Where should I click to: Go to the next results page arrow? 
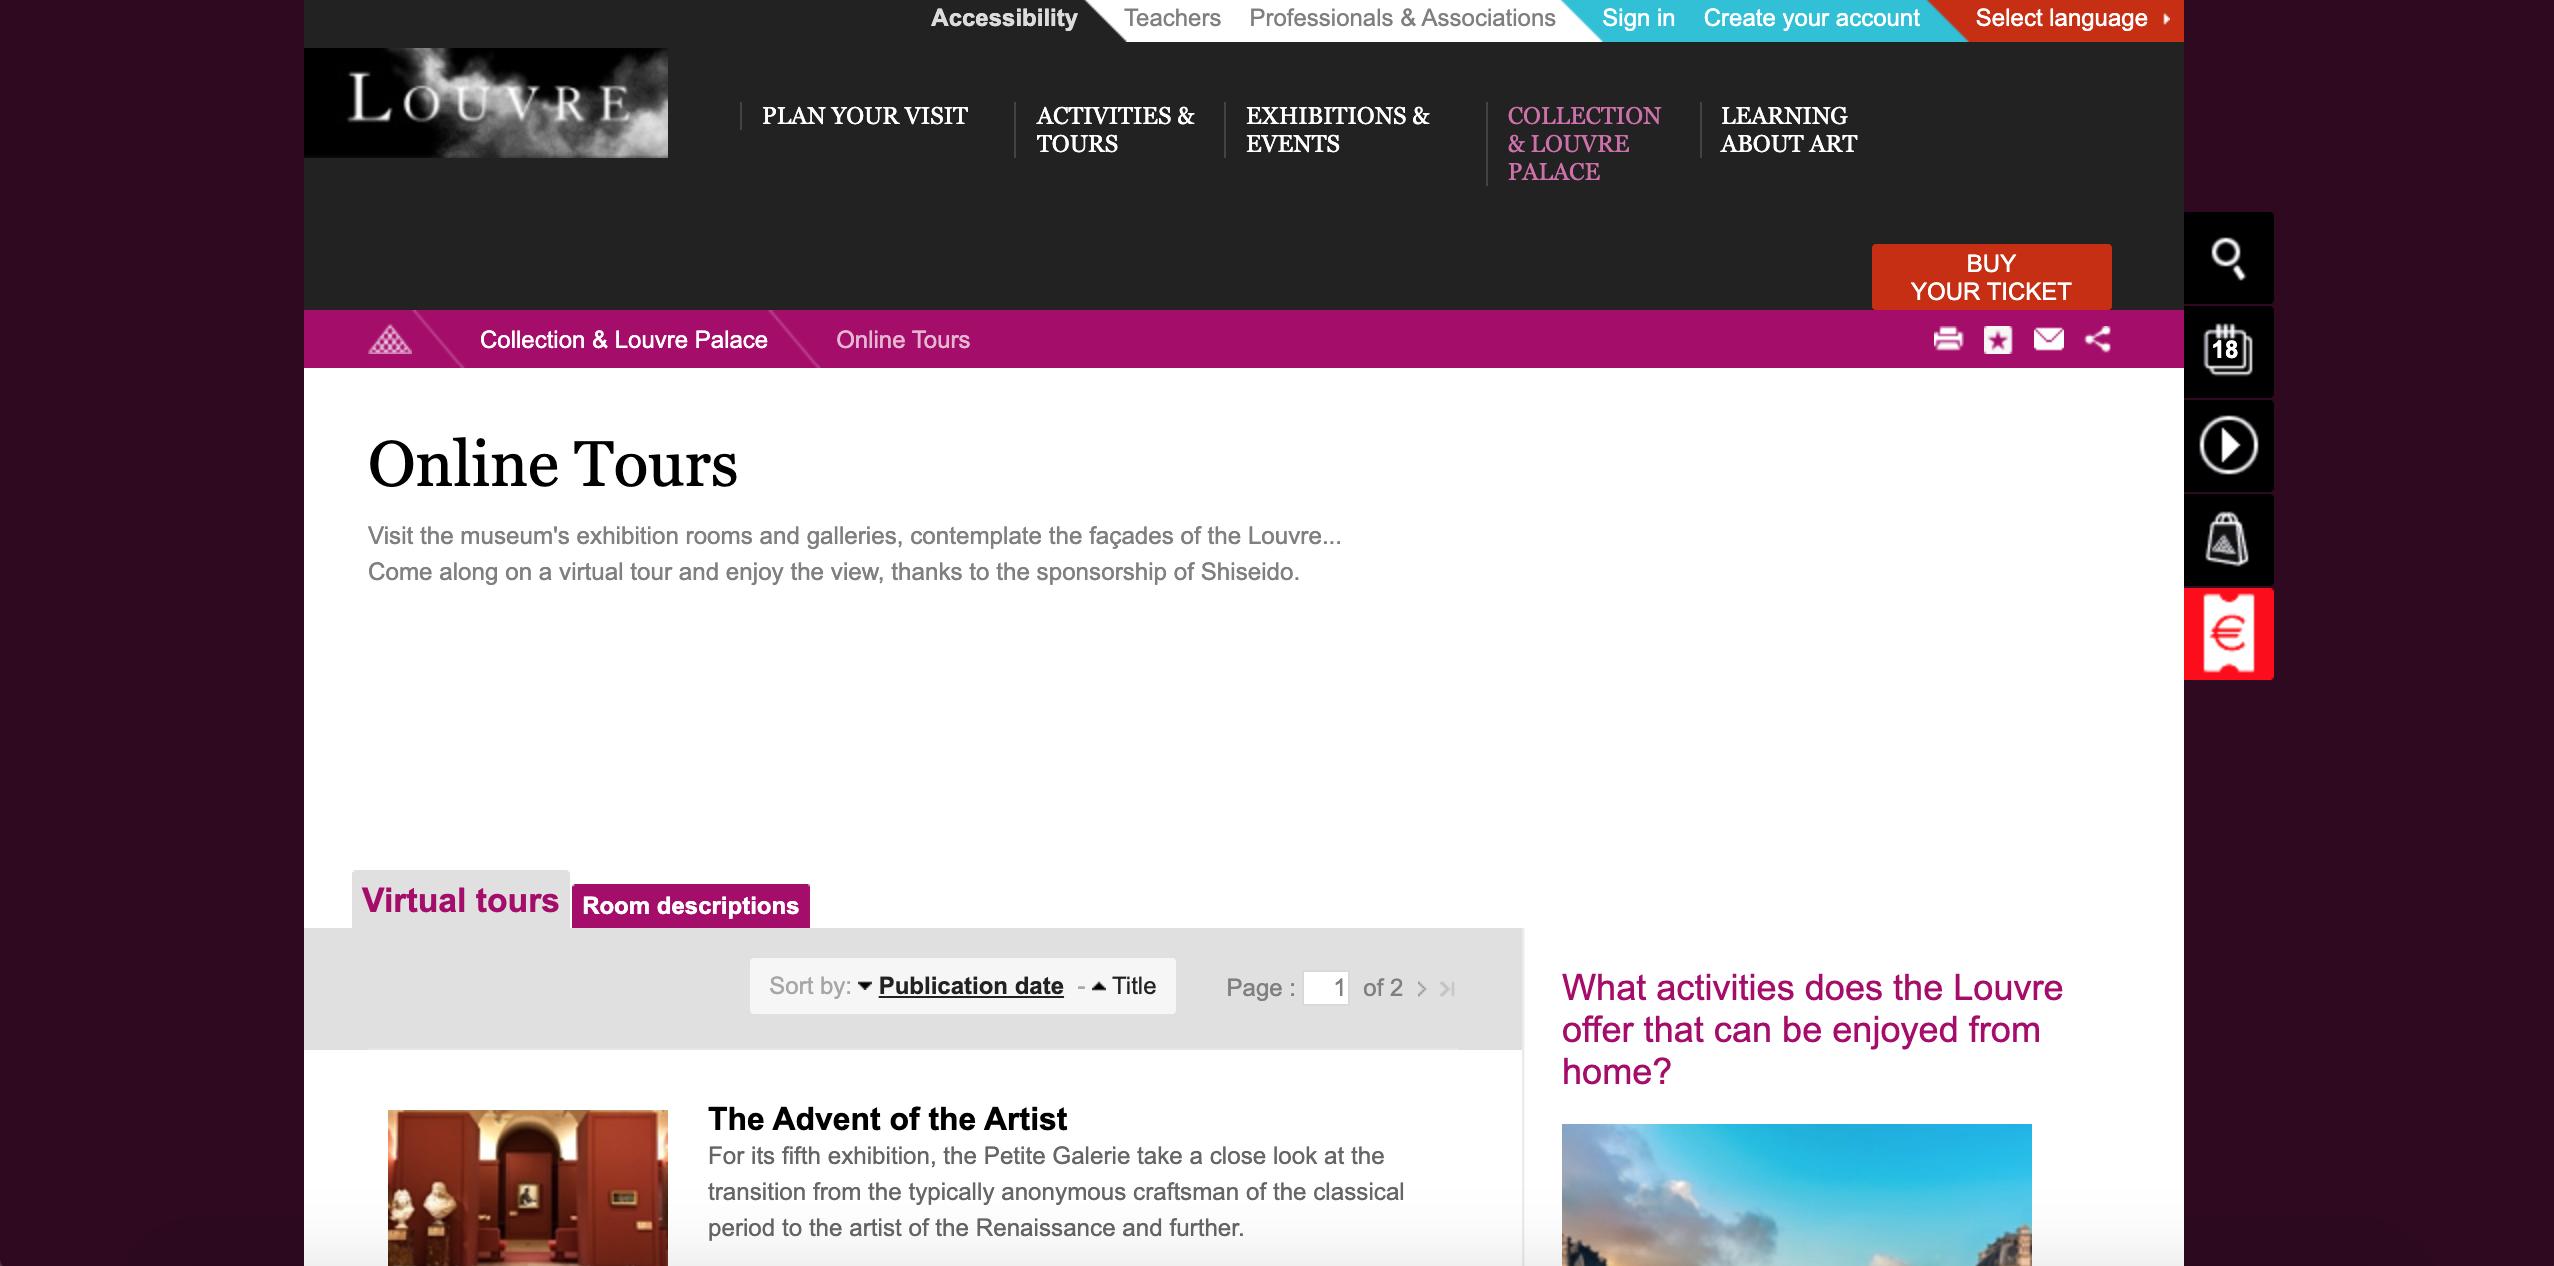[x=1421, y=989]
